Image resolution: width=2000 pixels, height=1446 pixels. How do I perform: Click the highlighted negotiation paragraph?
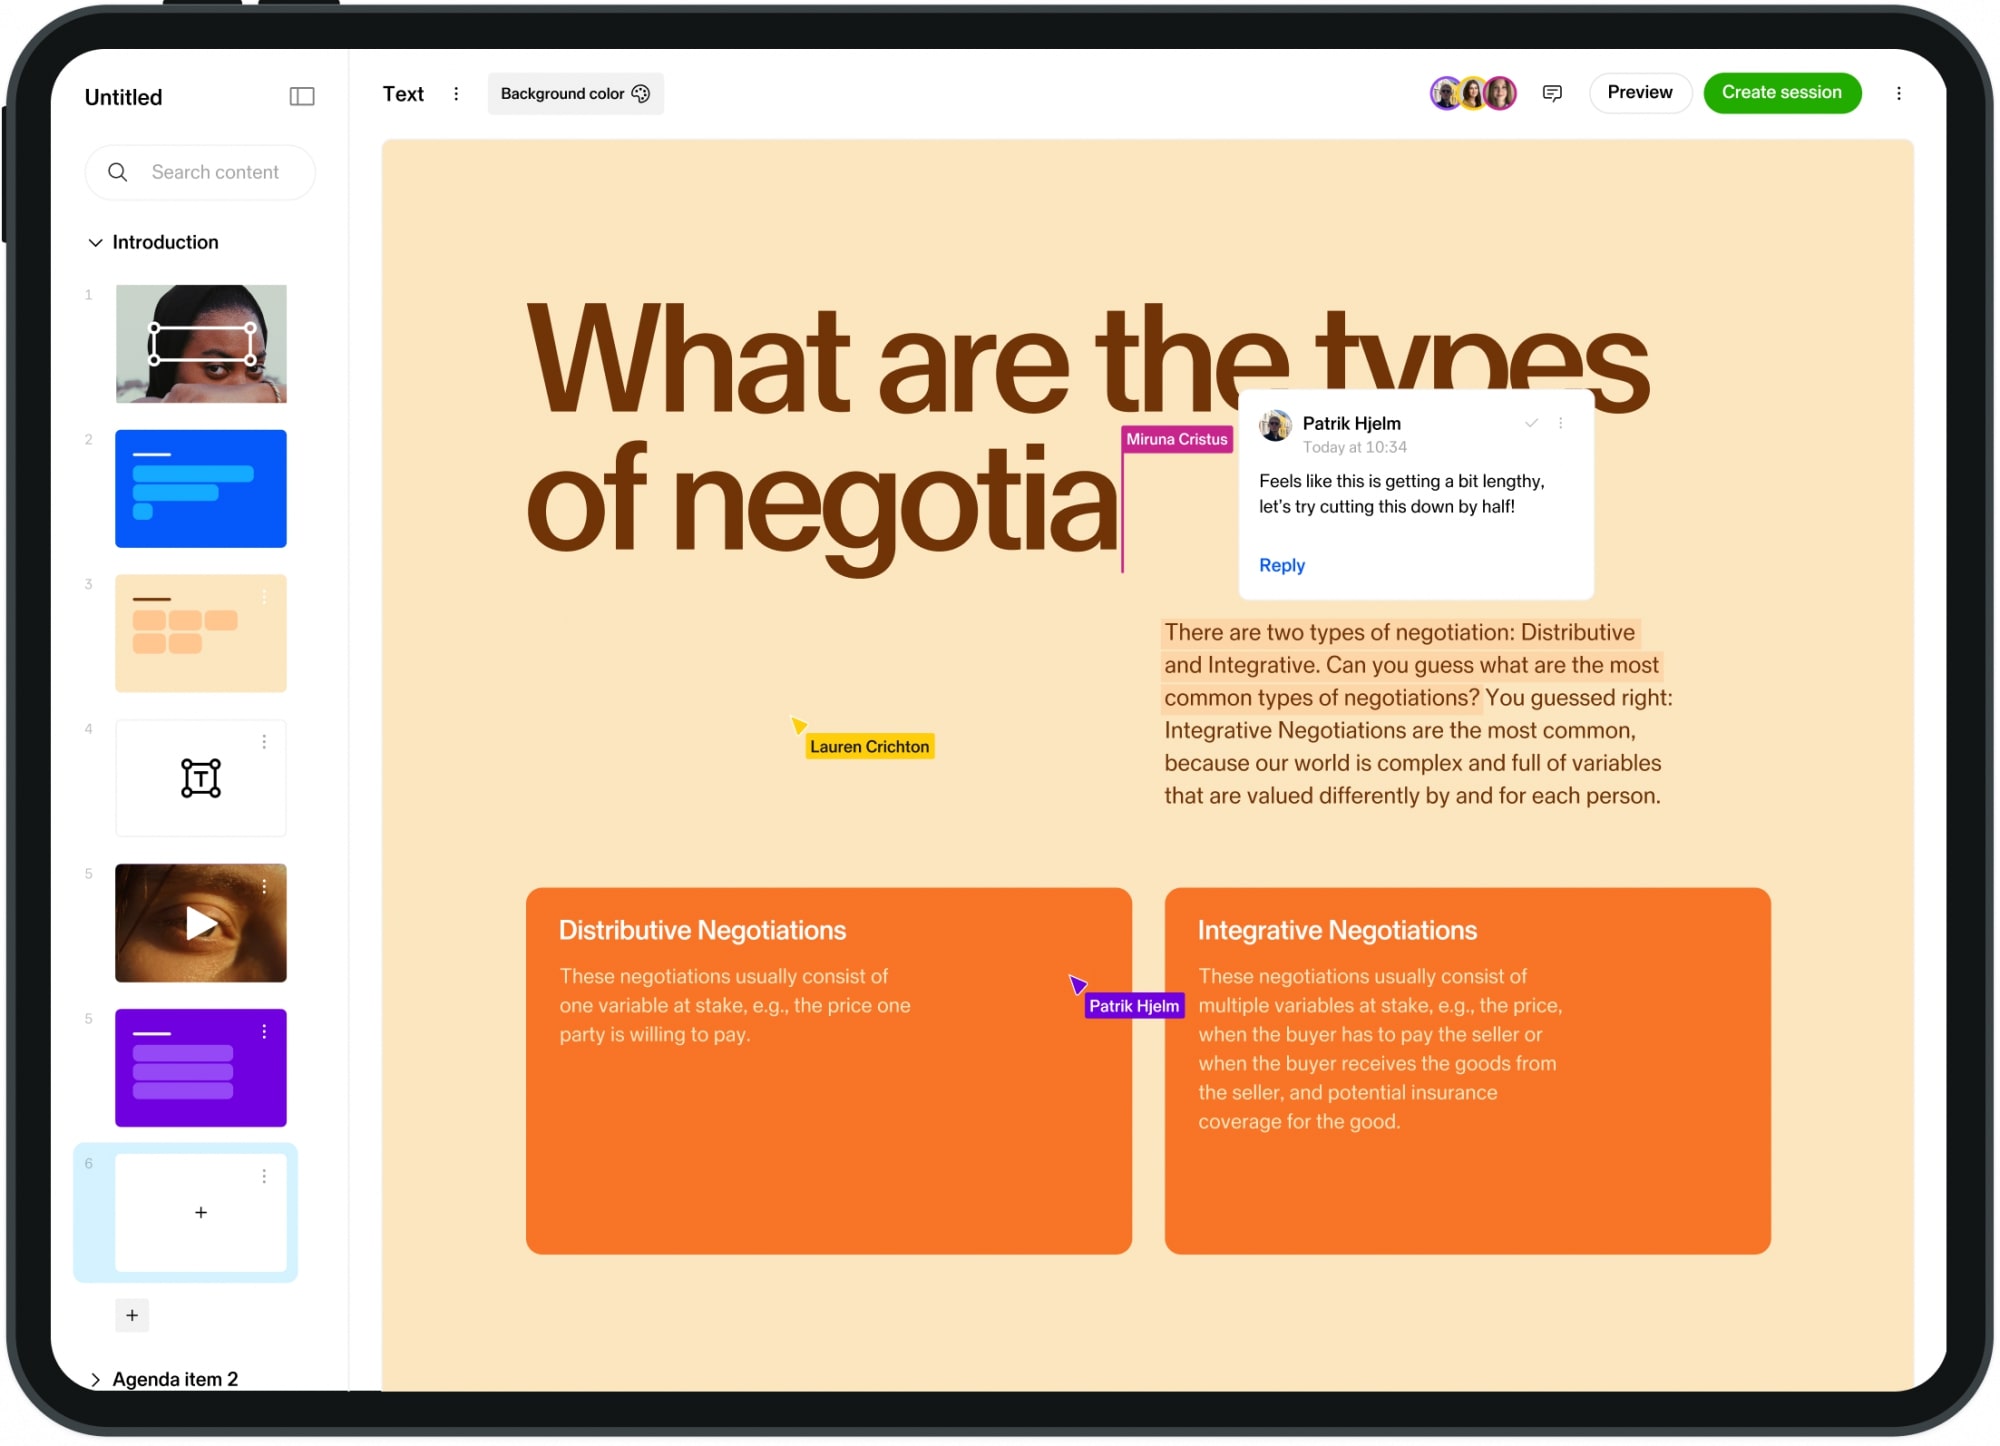pyautogui.click(x=1411, y=665)
